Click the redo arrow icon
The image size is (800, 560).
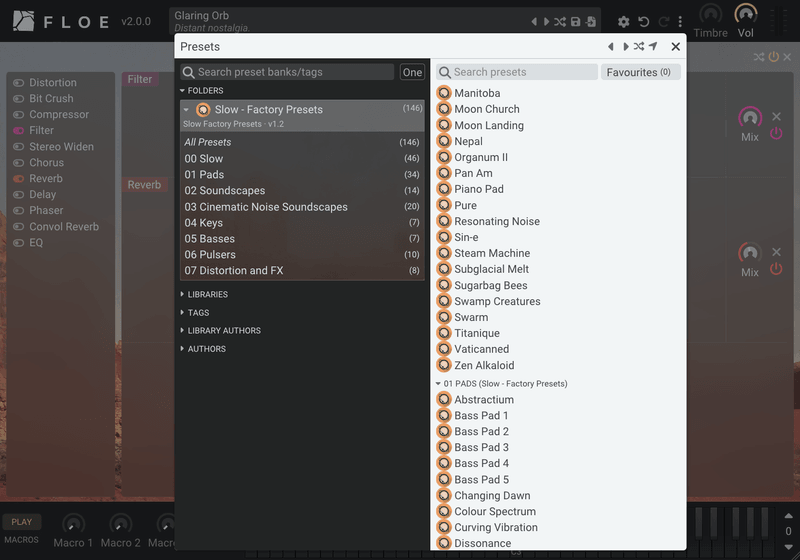pos(664,22)
